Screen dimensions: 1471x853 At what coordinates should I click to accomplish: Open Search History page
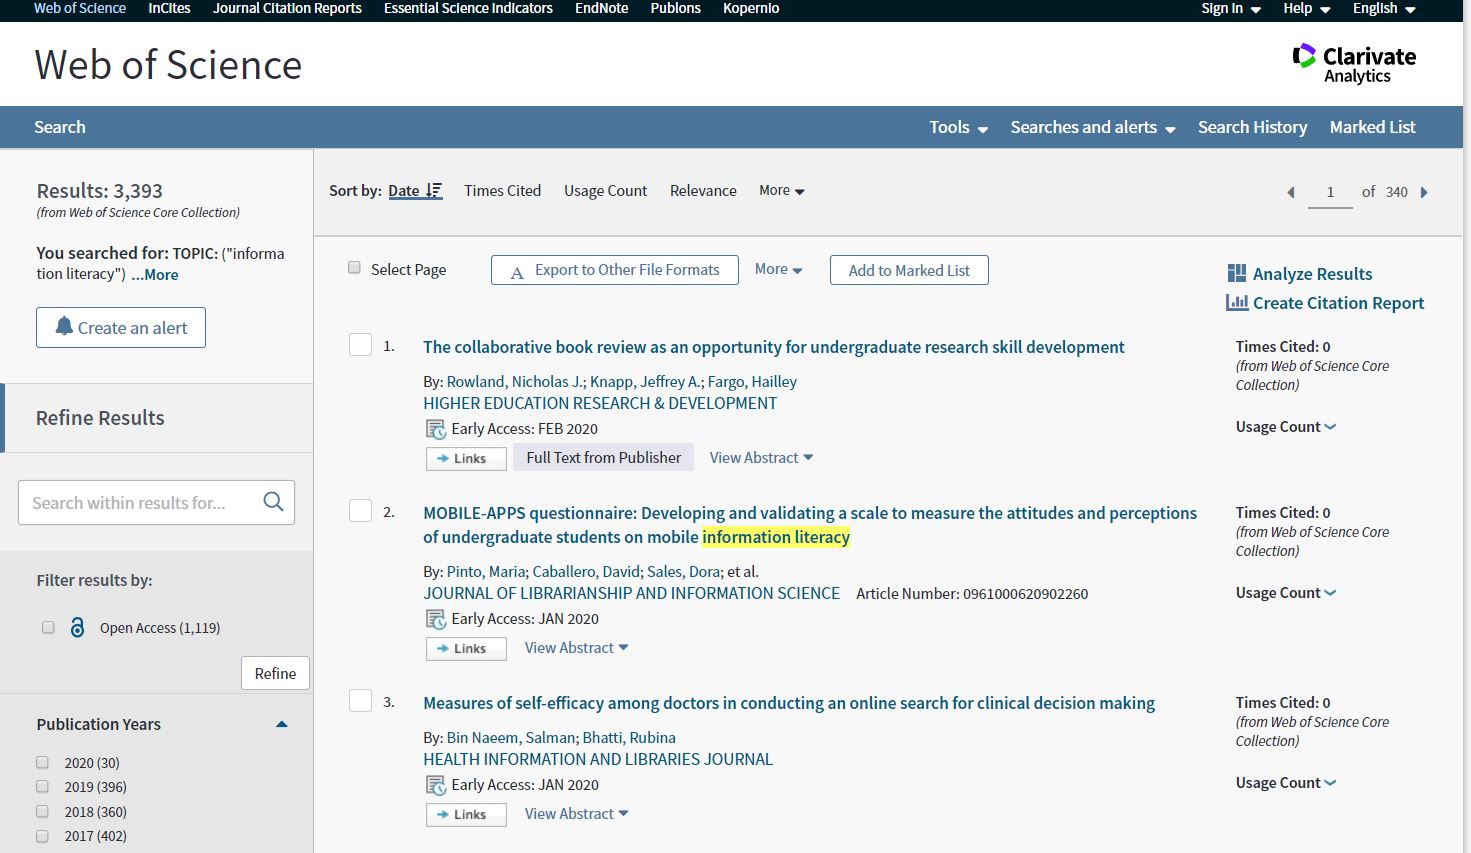[1252, 127]
